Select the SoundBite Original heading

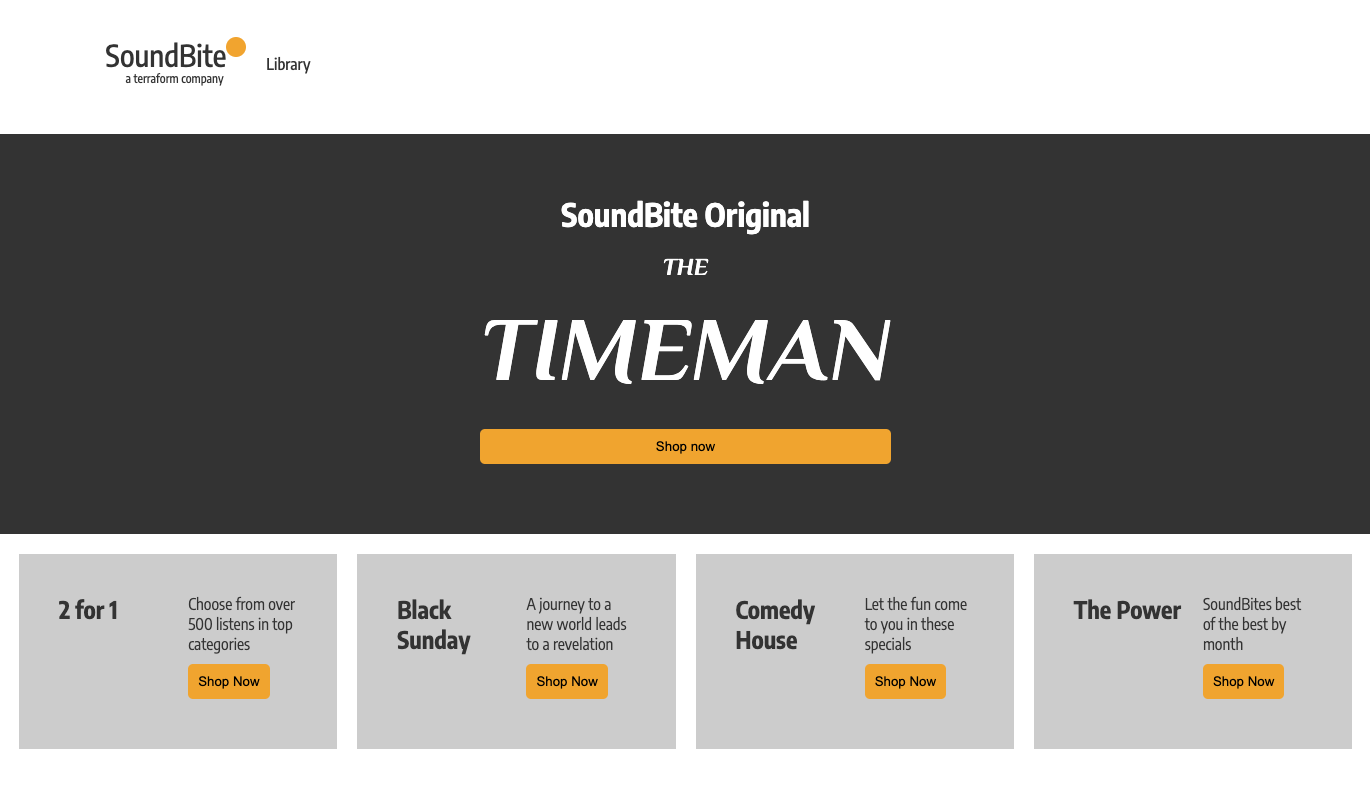685,215
